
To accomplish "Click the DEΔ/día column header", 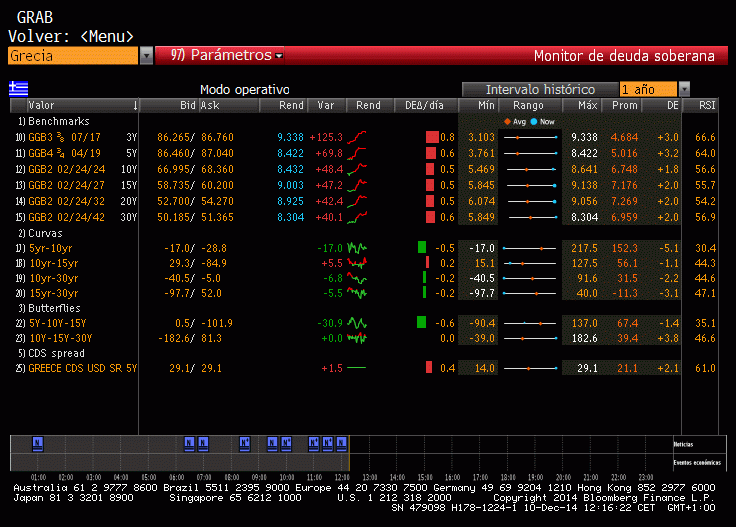I will 424,106.
